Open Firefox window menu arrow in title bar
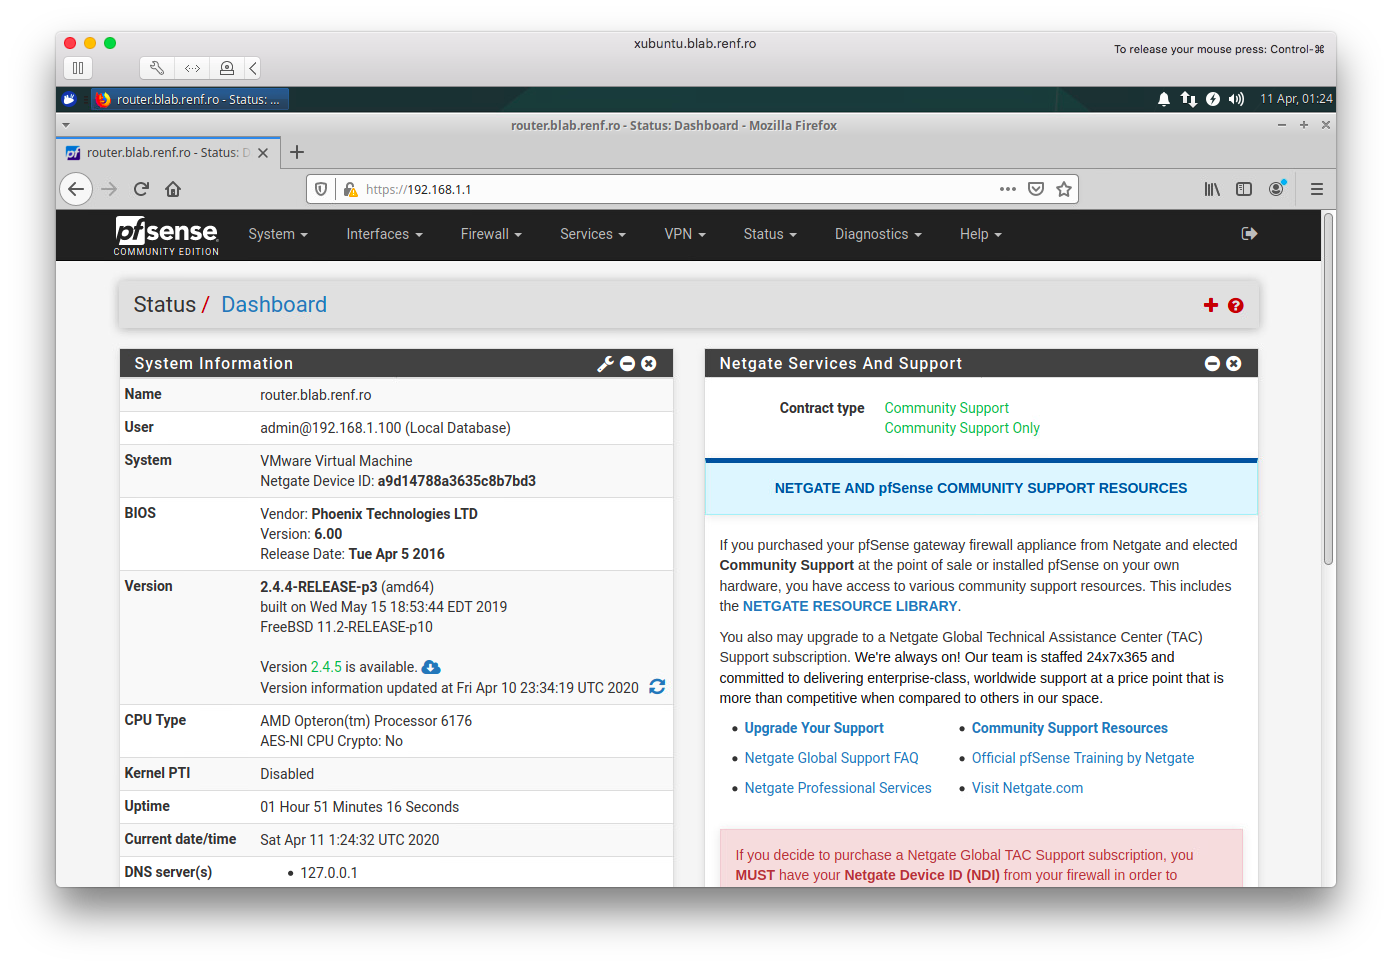The height and width of the screenshot is (967, 1392). (66, 125)
